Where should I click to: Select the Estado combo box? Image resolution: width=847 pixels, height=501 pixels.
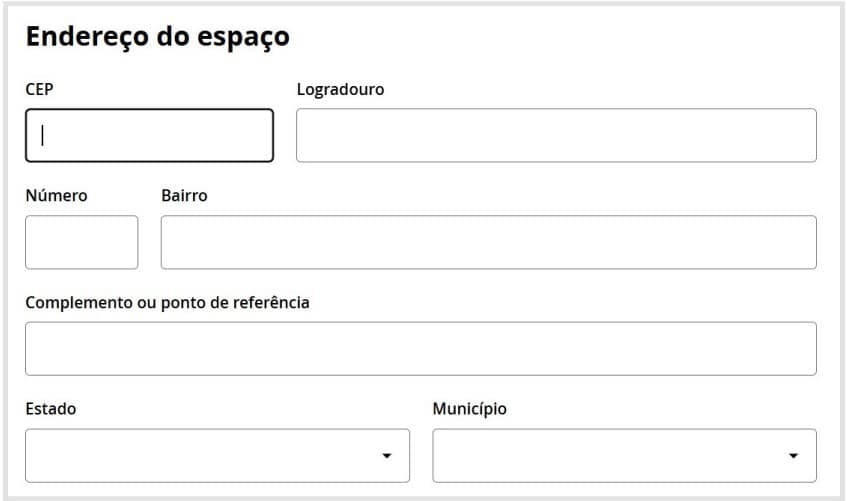[x=200, y=456]
